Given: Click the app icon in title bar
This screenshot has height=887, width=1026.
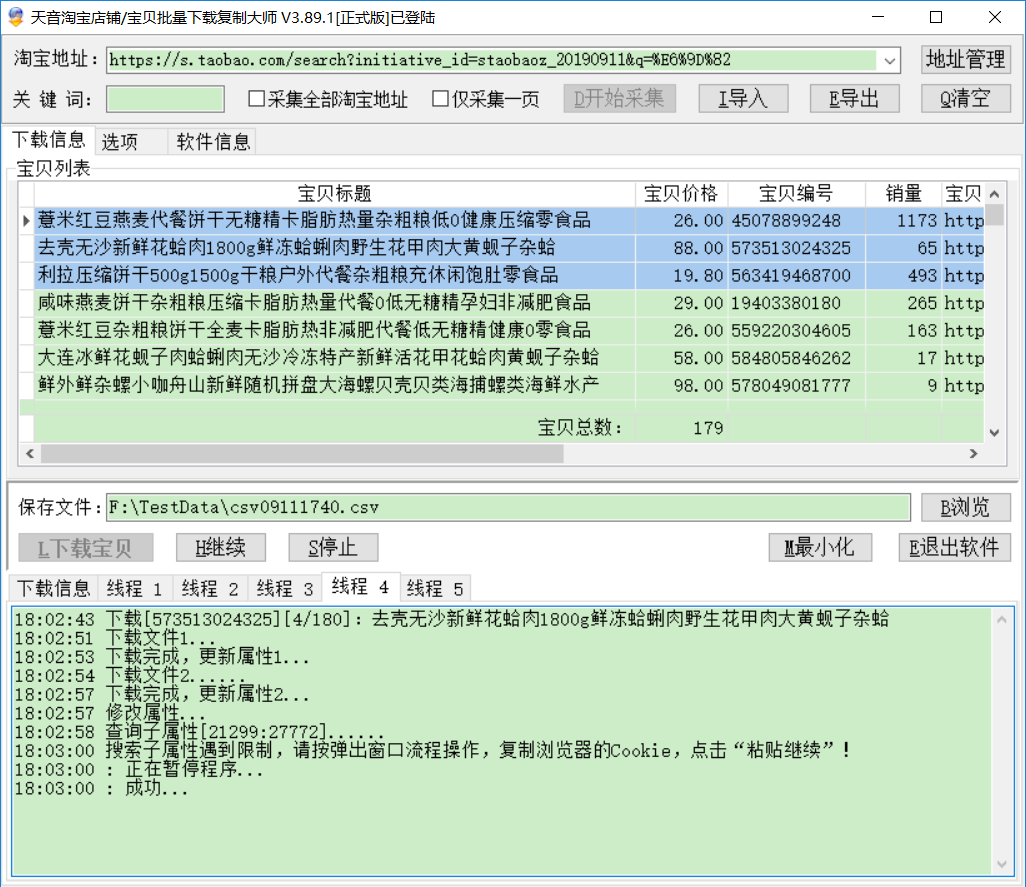Looking at the screenshot, I should [16, 17].
